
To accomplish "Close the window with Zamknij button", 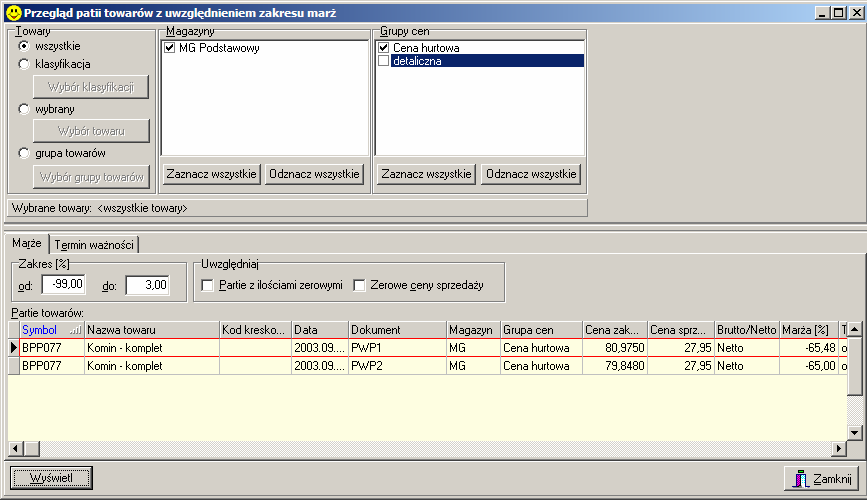I will coord(822,478).
